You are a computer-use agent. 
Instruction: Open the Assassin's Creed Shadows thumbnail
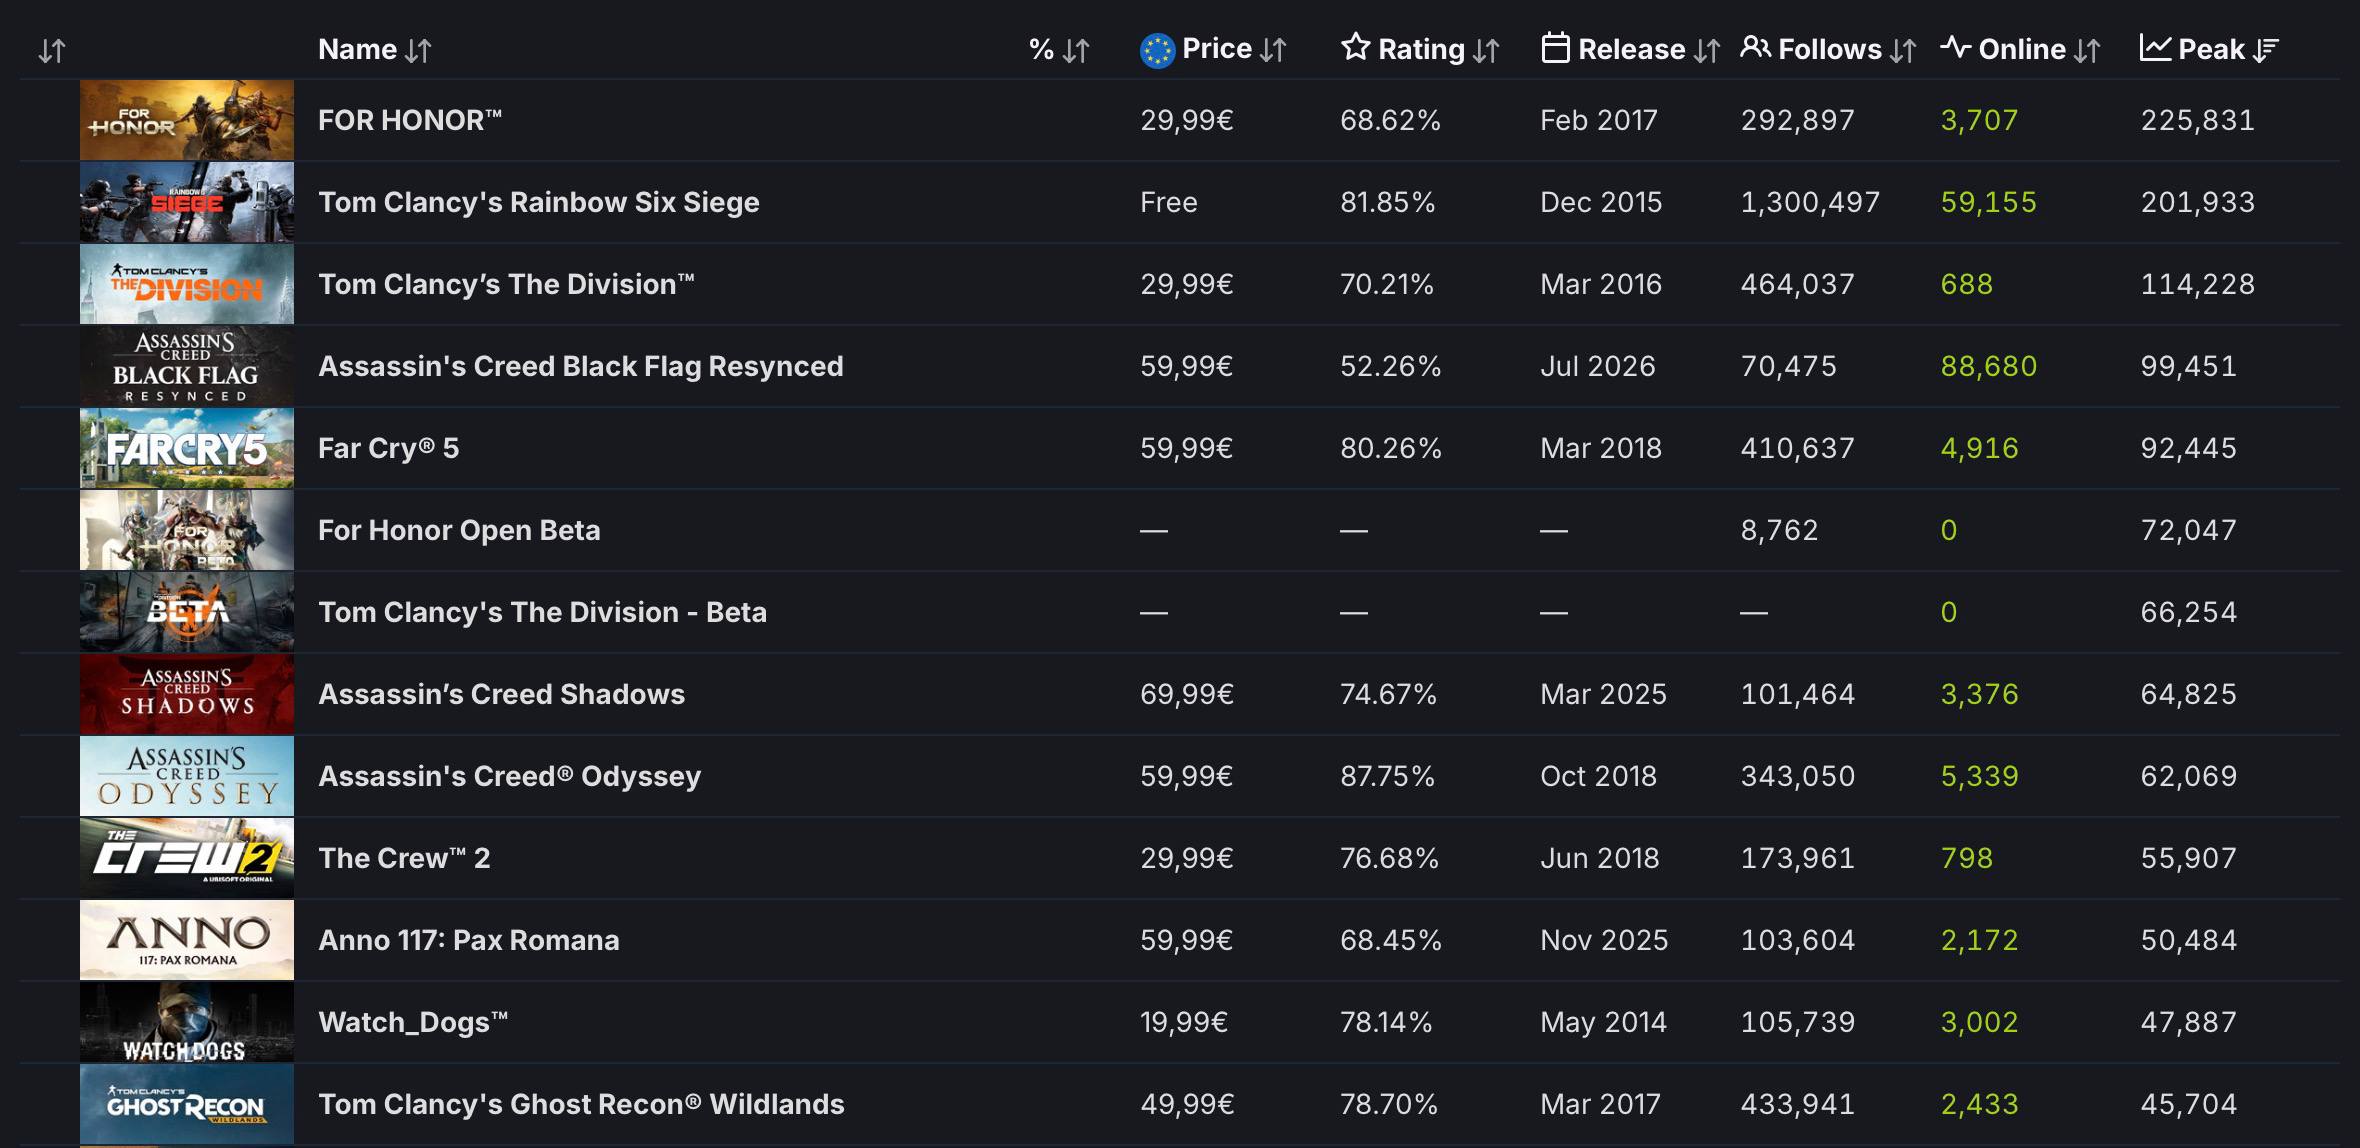pyautogui.click(x=187, y=694)
